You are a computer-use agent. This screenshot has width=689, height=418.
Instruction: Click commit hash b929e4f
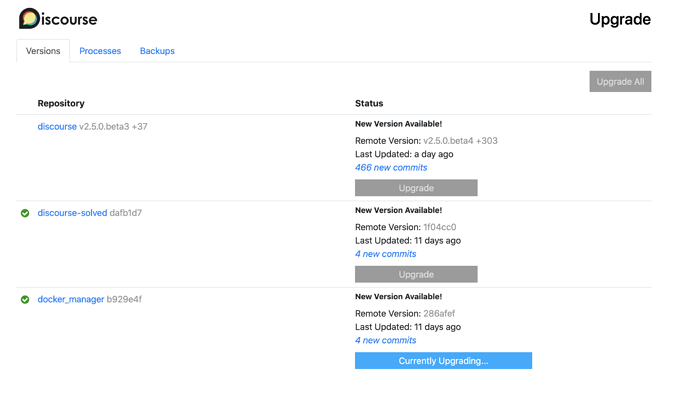tap(124, 299)
